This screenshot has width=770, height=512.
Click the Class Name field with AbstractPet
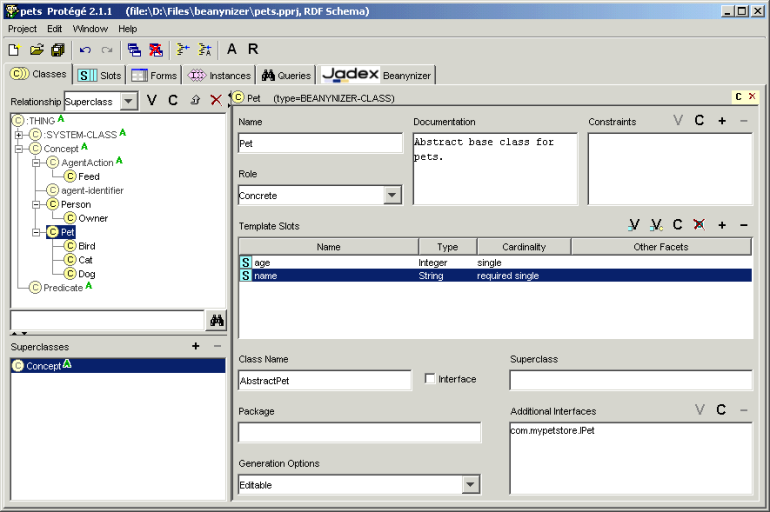(x=325, y=380)
